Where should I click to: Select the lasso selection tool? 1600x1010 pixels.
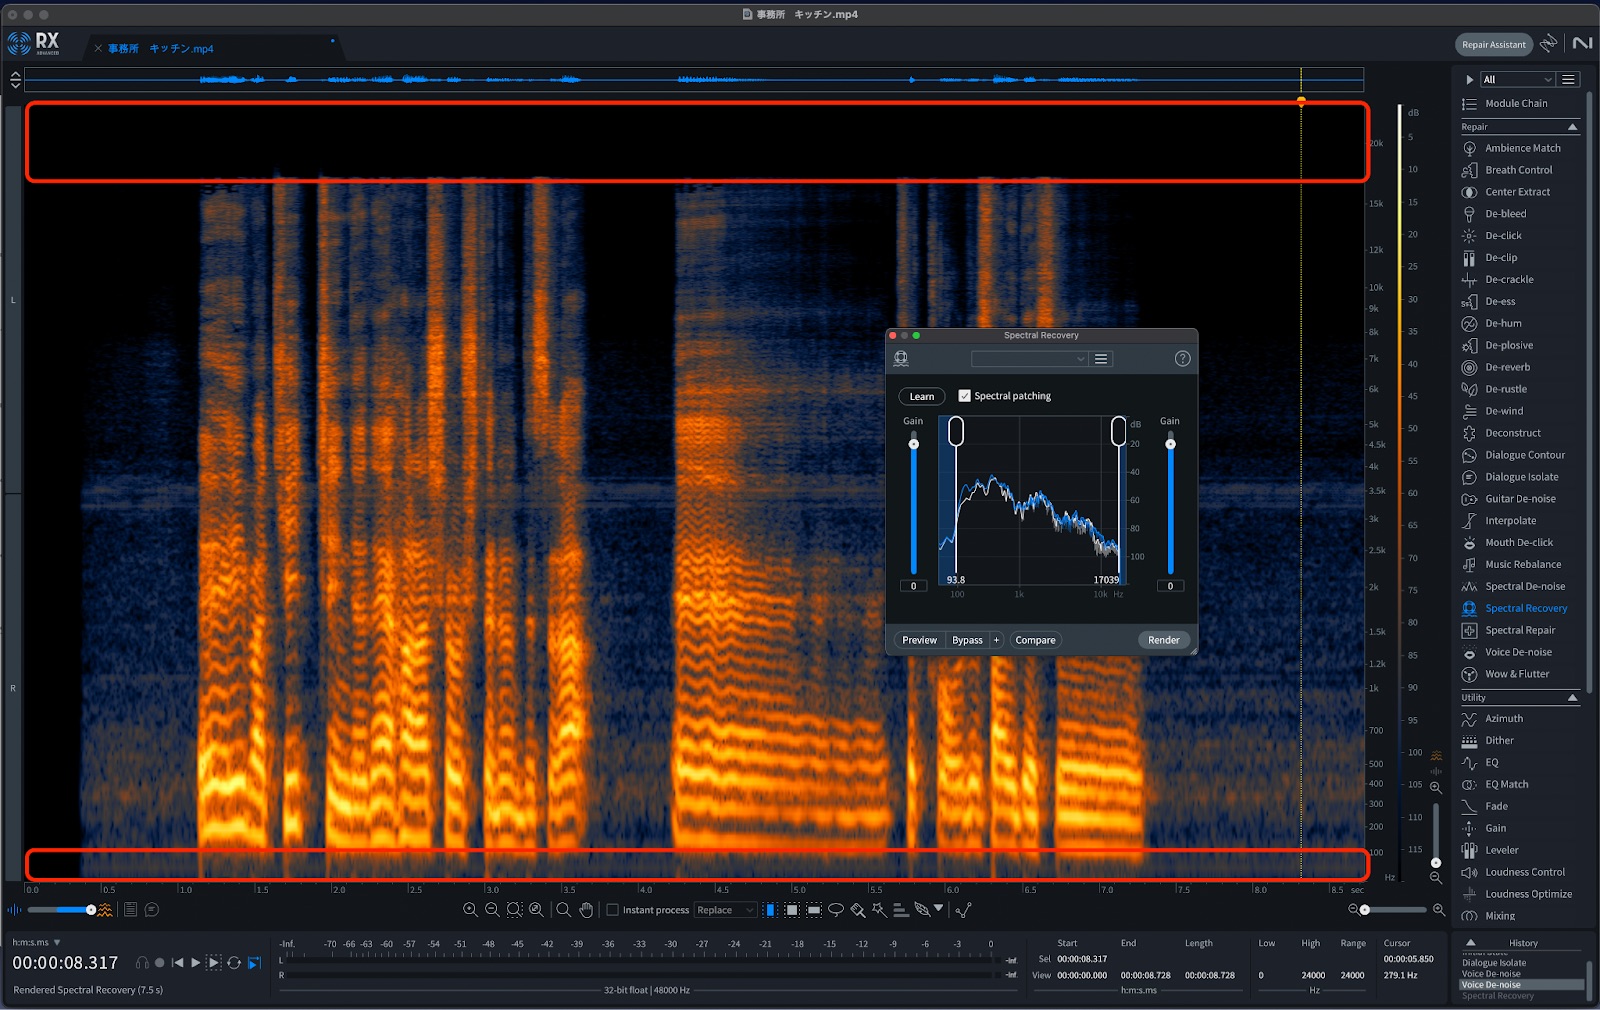[x=836, y=910]
